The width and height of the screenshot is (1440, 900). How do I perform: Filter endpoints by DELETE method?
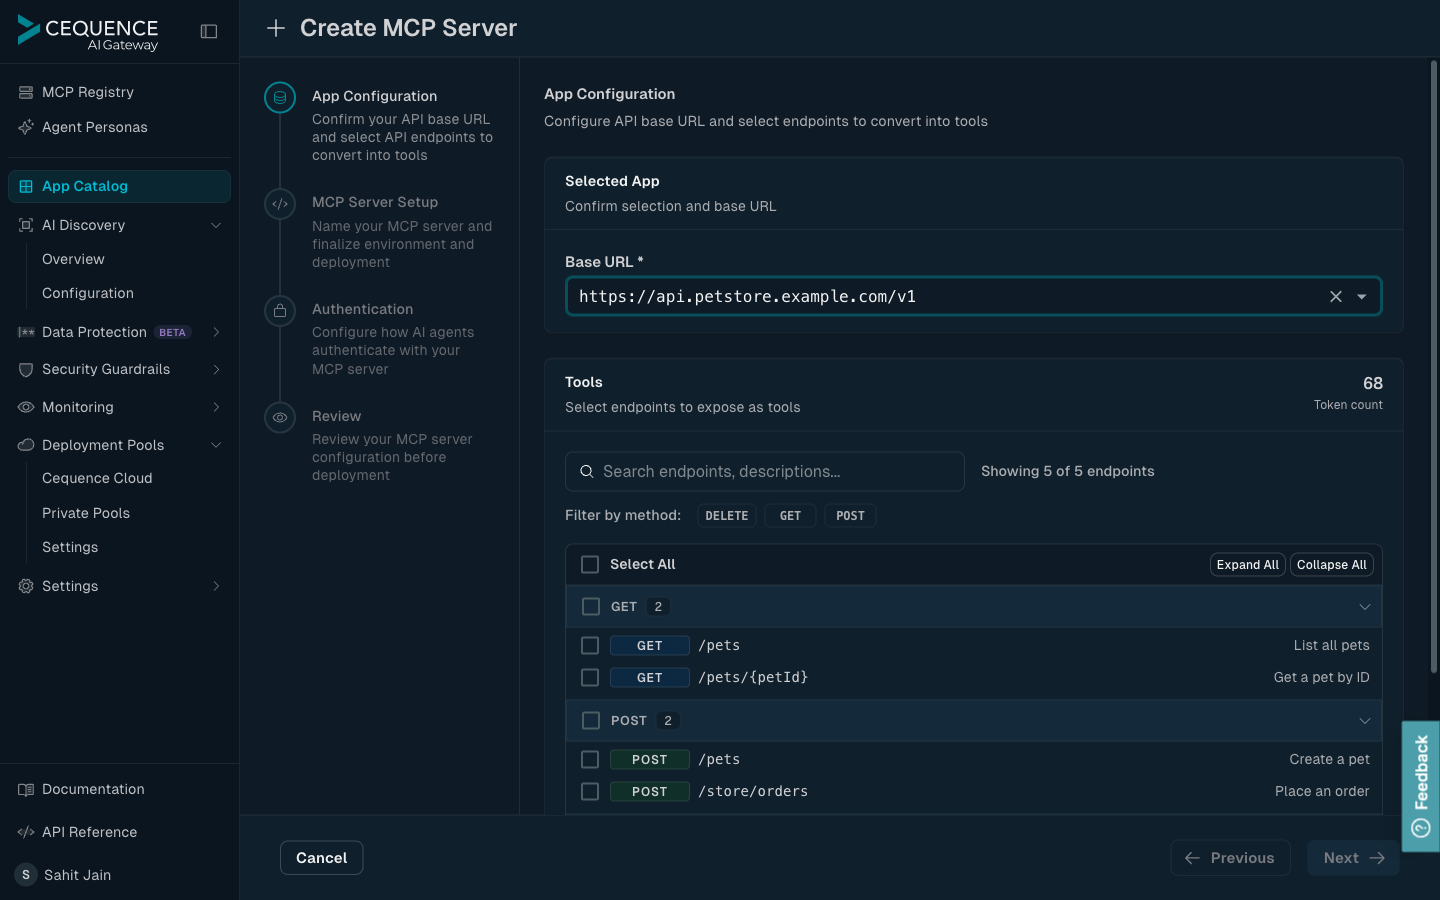pos(727,516)
